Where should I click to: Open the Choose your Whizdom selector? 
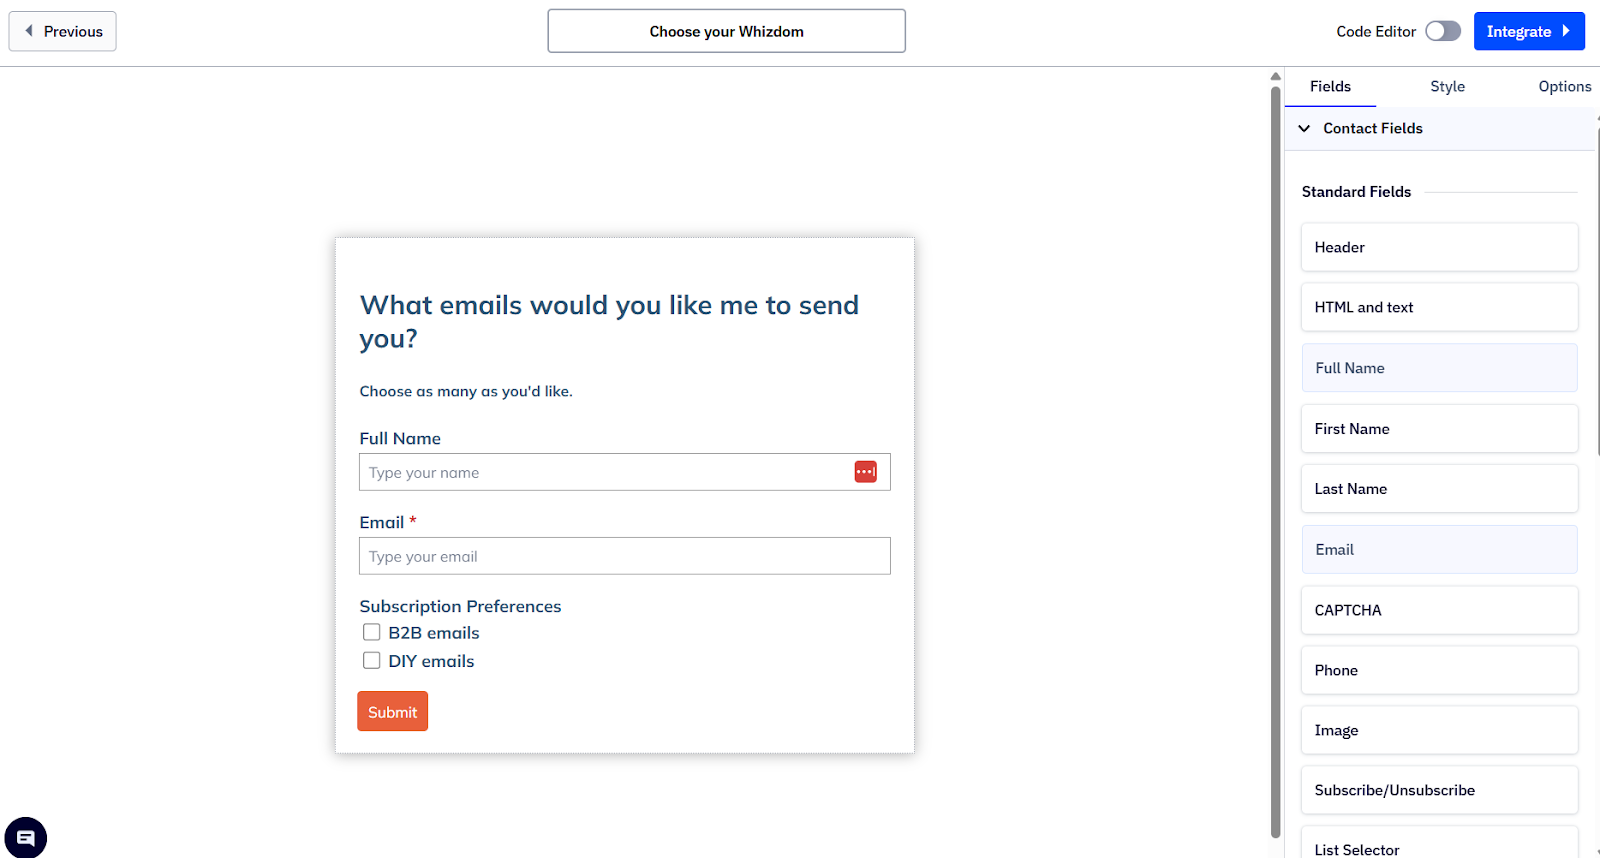[726, 31]
